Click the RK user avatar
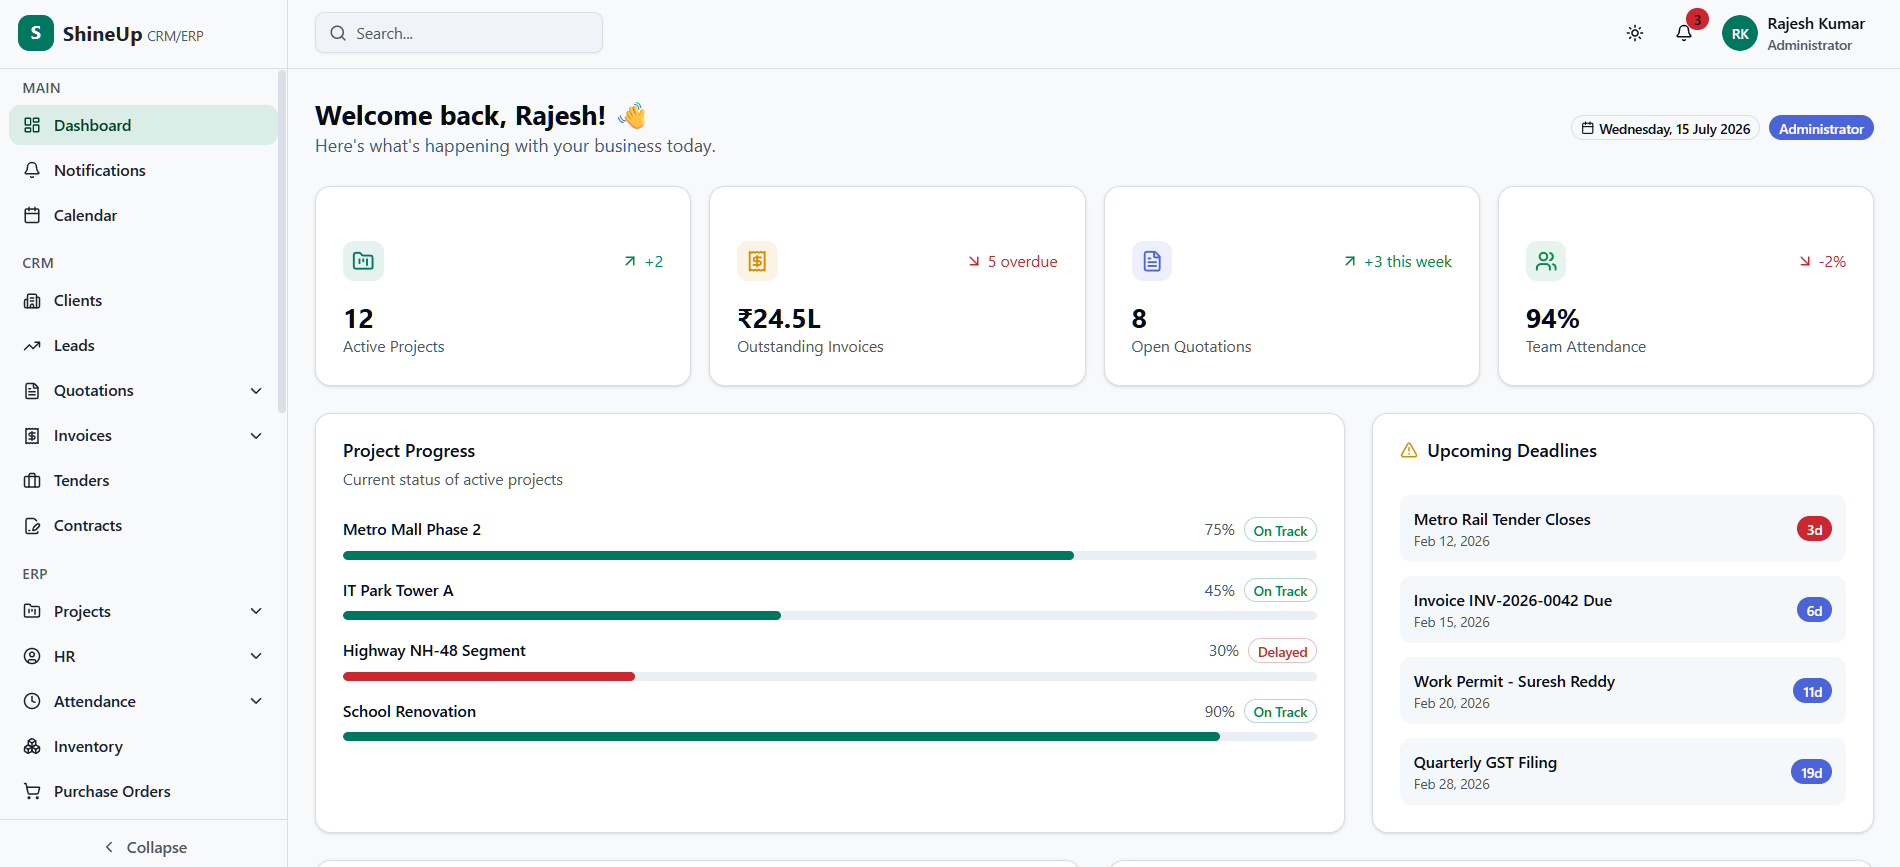The width and height of the screenshot is (1900, 867). [1740, 33]
